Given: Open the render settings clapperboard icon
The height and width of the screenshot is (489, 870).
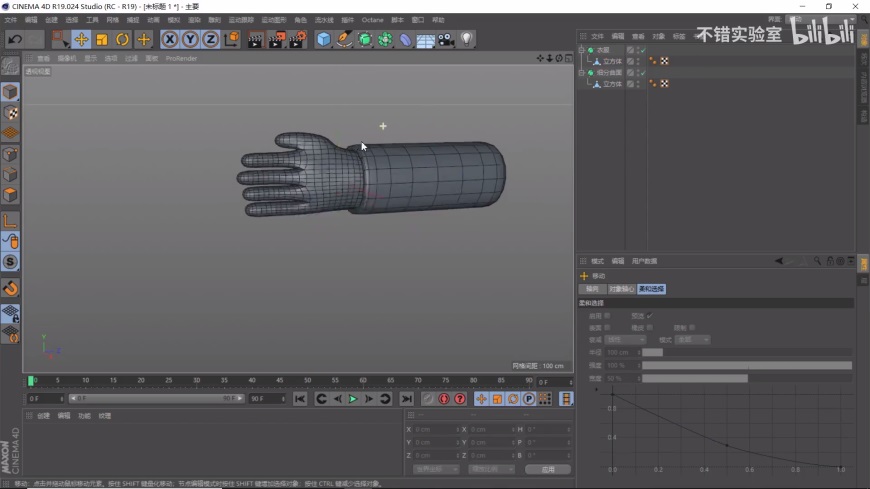Looking at the screenshot, I should pyautogui.click(x=299, y=39).
